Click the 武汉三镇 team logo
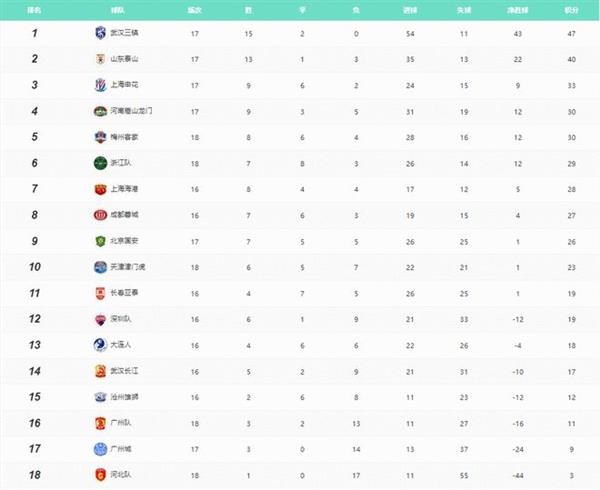 click(100, 33)
